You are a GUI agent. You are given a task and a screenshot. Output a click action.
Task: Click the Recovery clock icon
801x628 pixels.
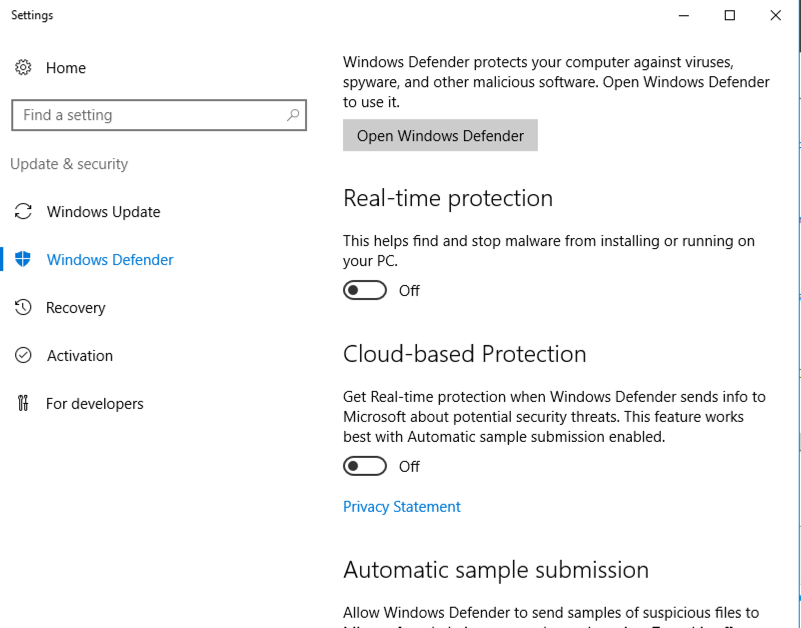tap(23, 308)
